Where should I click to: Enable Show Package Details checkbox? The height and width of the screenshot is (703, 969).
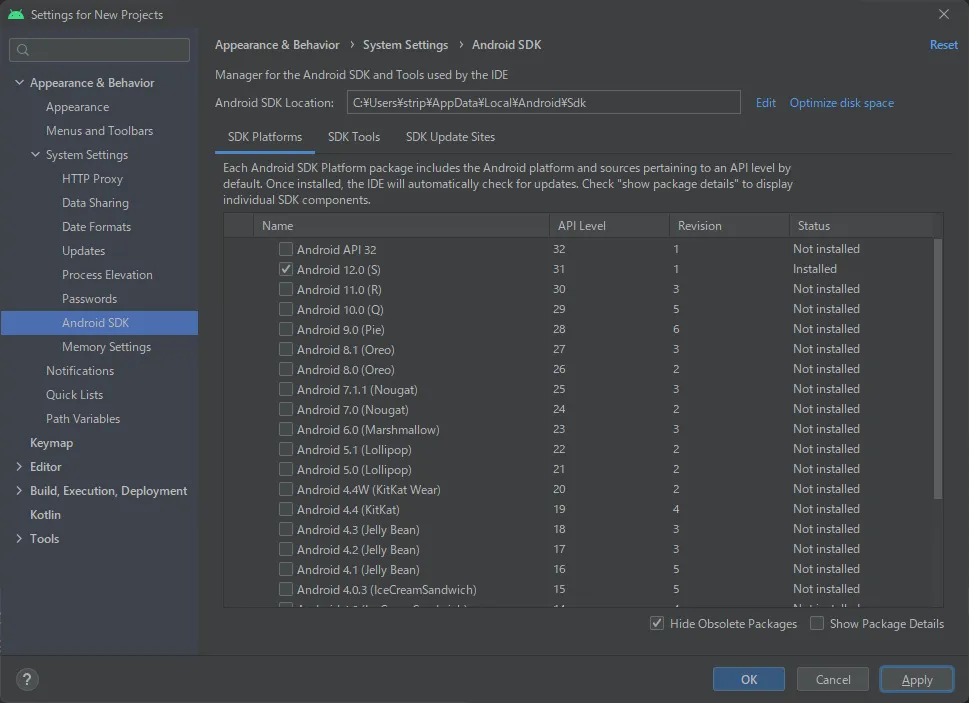[x=817, y=623]
